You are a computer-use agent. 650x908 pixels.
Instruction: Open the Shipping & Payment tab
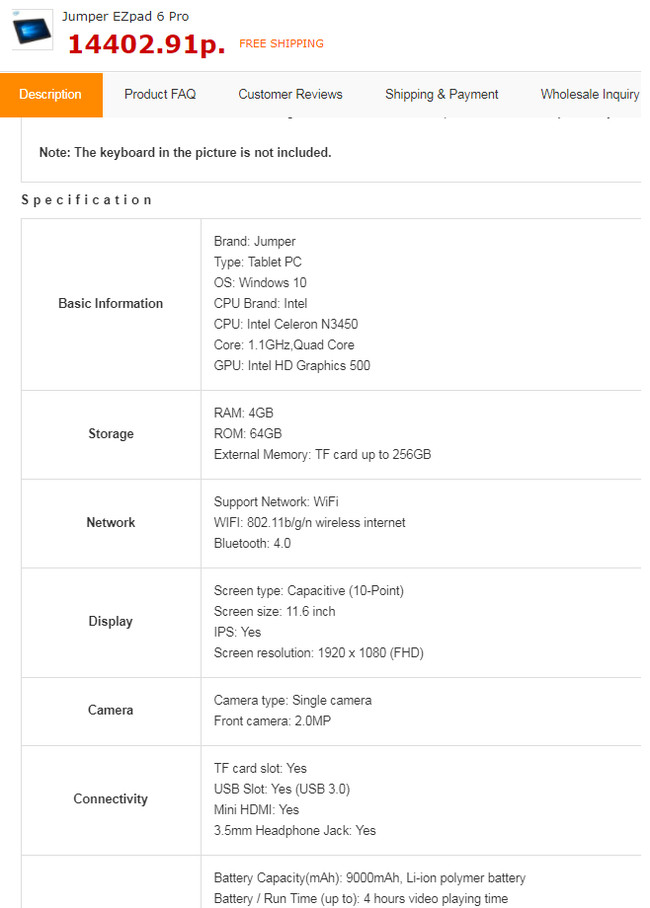[441, 95]
